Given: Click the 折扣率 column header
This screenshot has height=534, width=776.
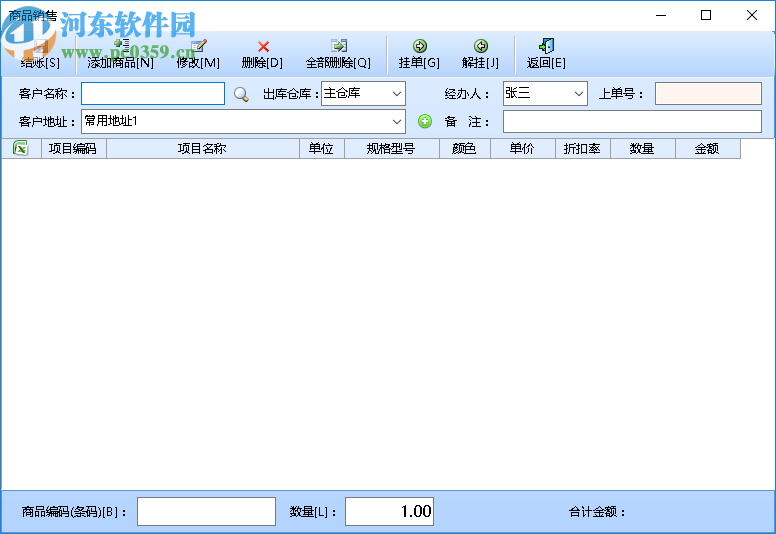Looking at the screenshot, I should (x=583, y=148).
